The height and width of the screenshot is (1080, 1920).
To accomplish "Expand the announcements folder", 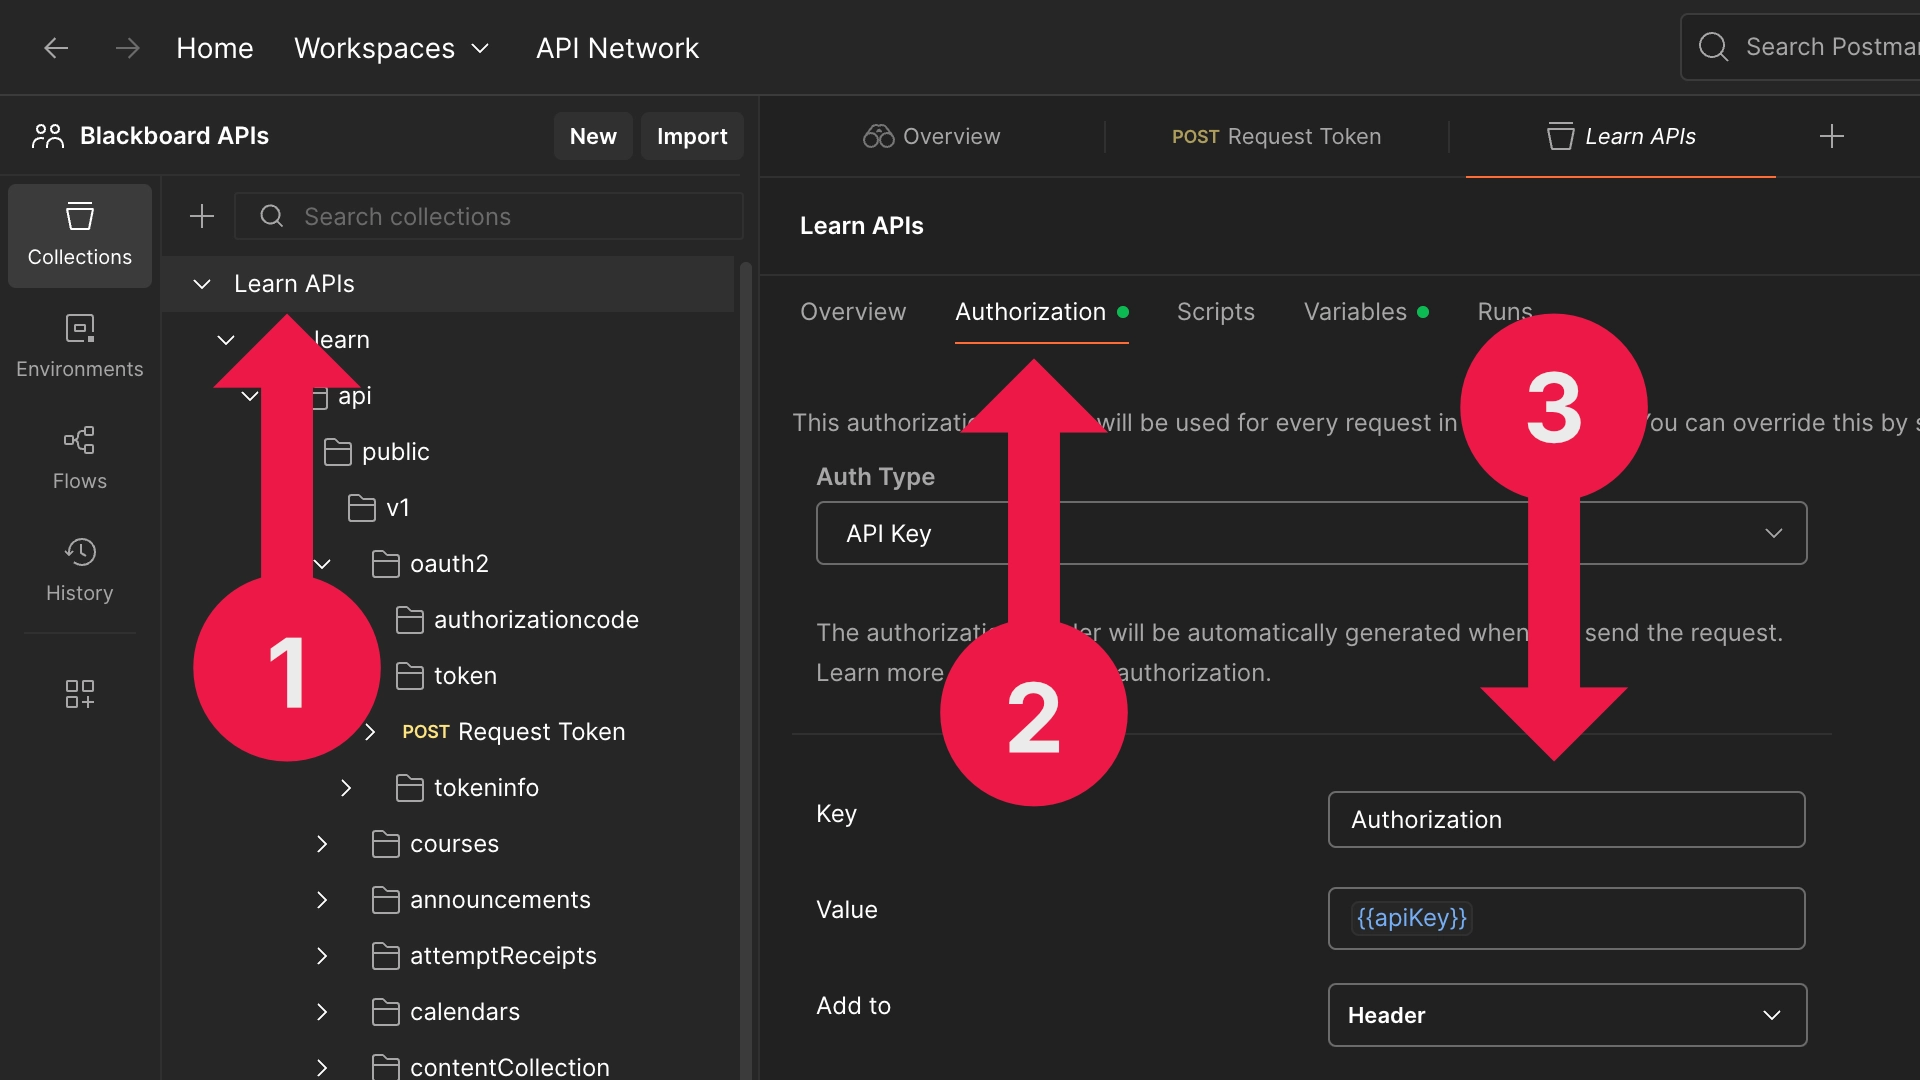I will pos(322,900).
